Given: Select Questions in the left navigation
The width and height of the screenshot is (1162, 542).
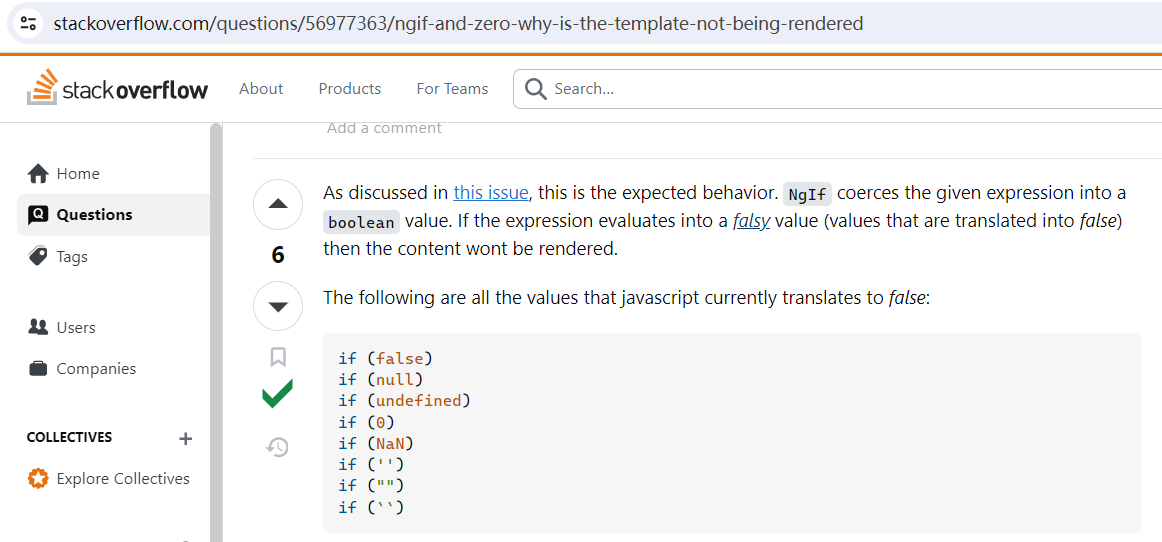Looking at the screenshot, I should pos(113,215).
